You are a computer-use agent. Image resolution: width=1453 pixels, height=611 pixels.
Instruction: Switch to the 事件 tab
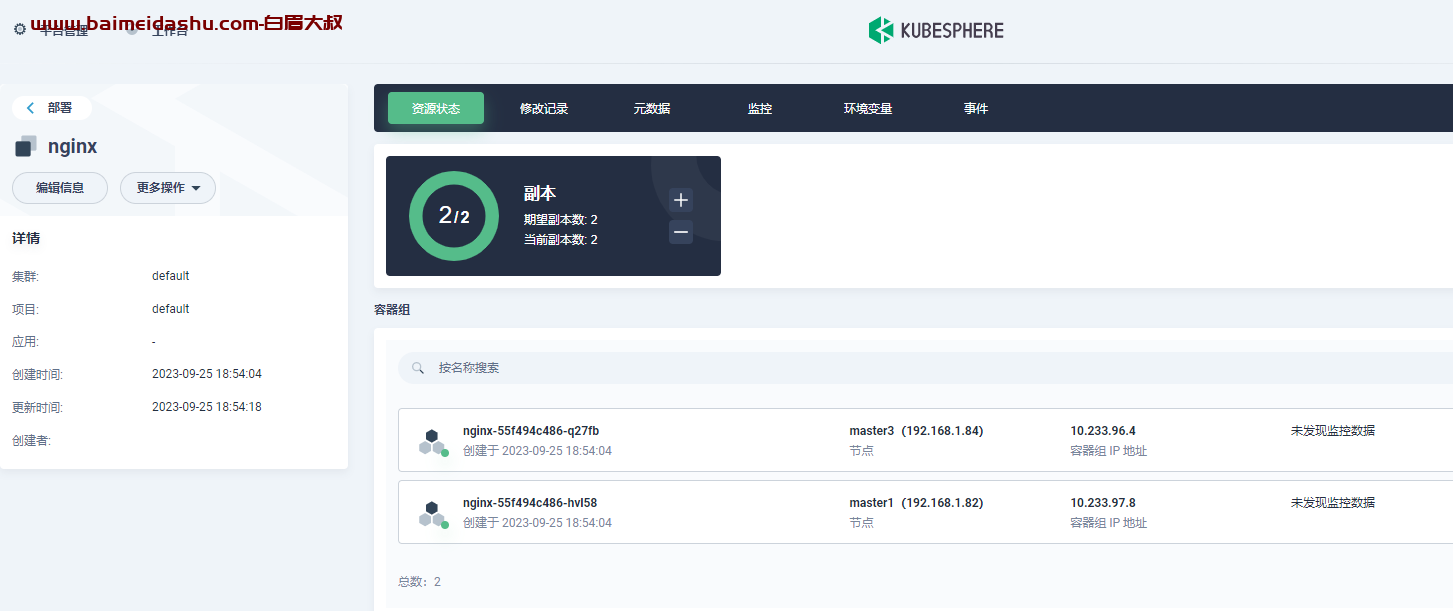(976, 108)
